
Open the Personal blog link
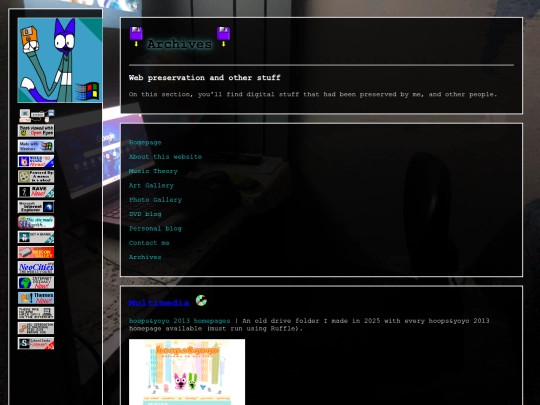[155, 229]
